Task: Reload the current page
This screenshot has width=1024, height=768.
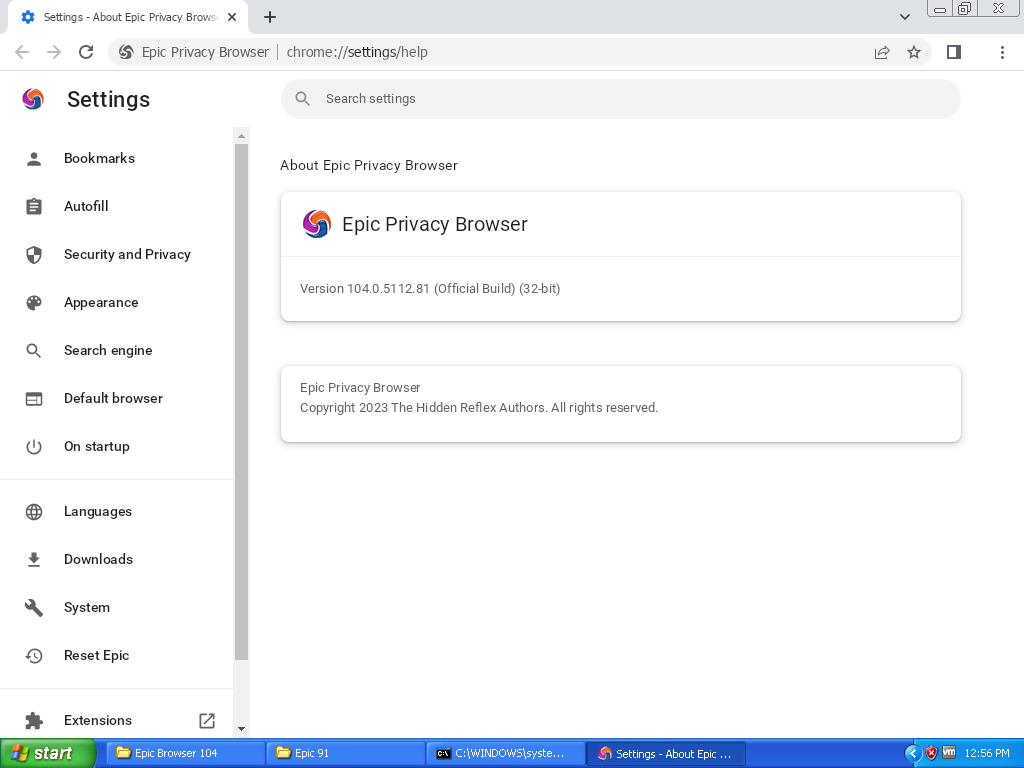Action: click(x=86, y=52)
